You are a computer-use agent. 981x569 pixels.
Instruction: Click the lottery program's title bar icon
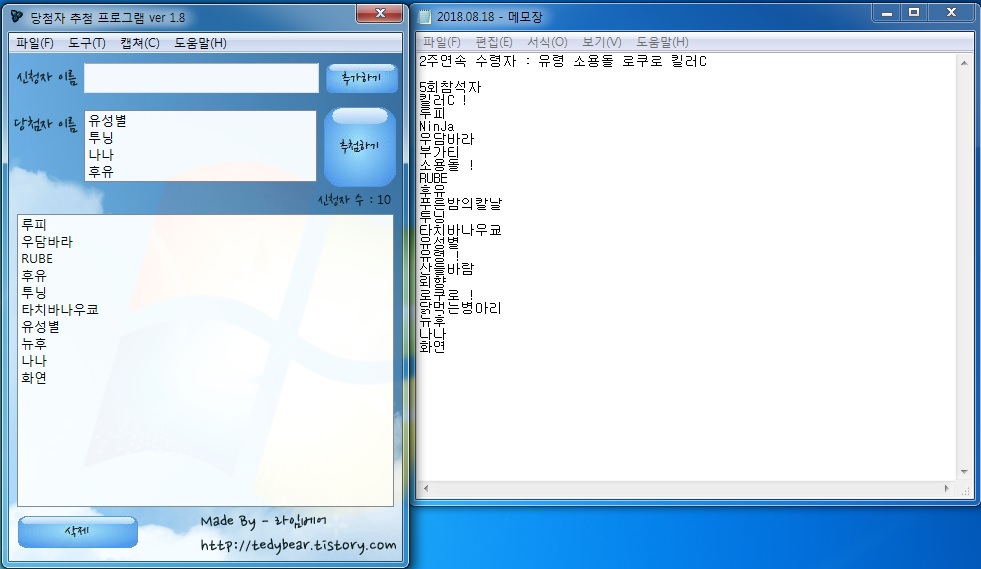(15, 17)
